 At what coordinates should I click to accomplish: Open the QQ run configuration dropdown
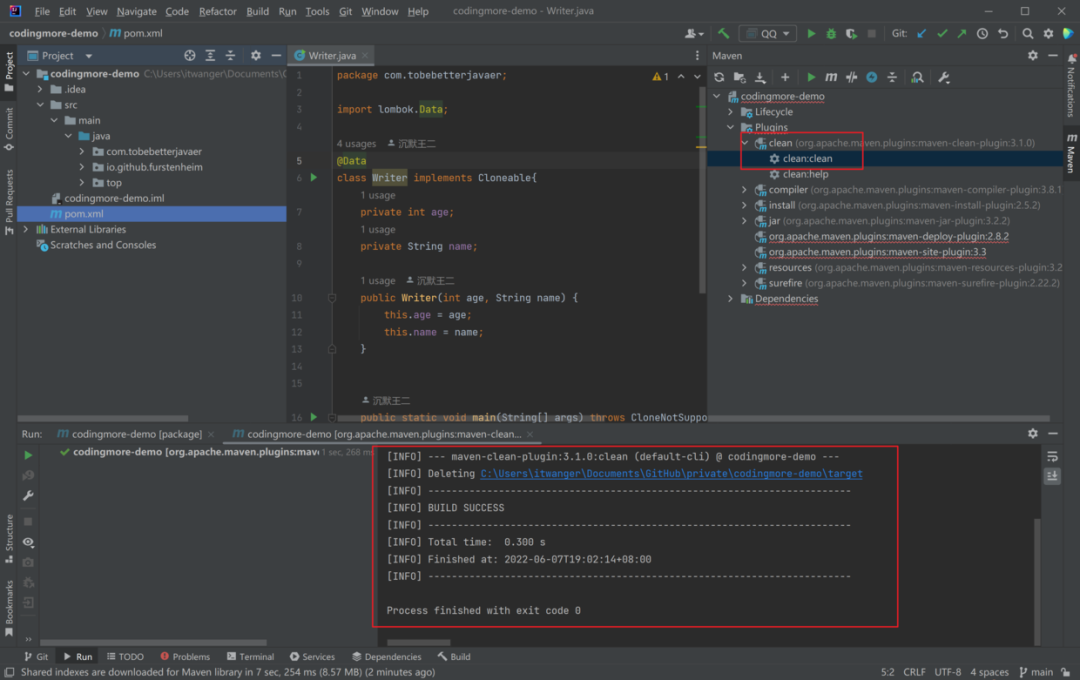point(768,33)
